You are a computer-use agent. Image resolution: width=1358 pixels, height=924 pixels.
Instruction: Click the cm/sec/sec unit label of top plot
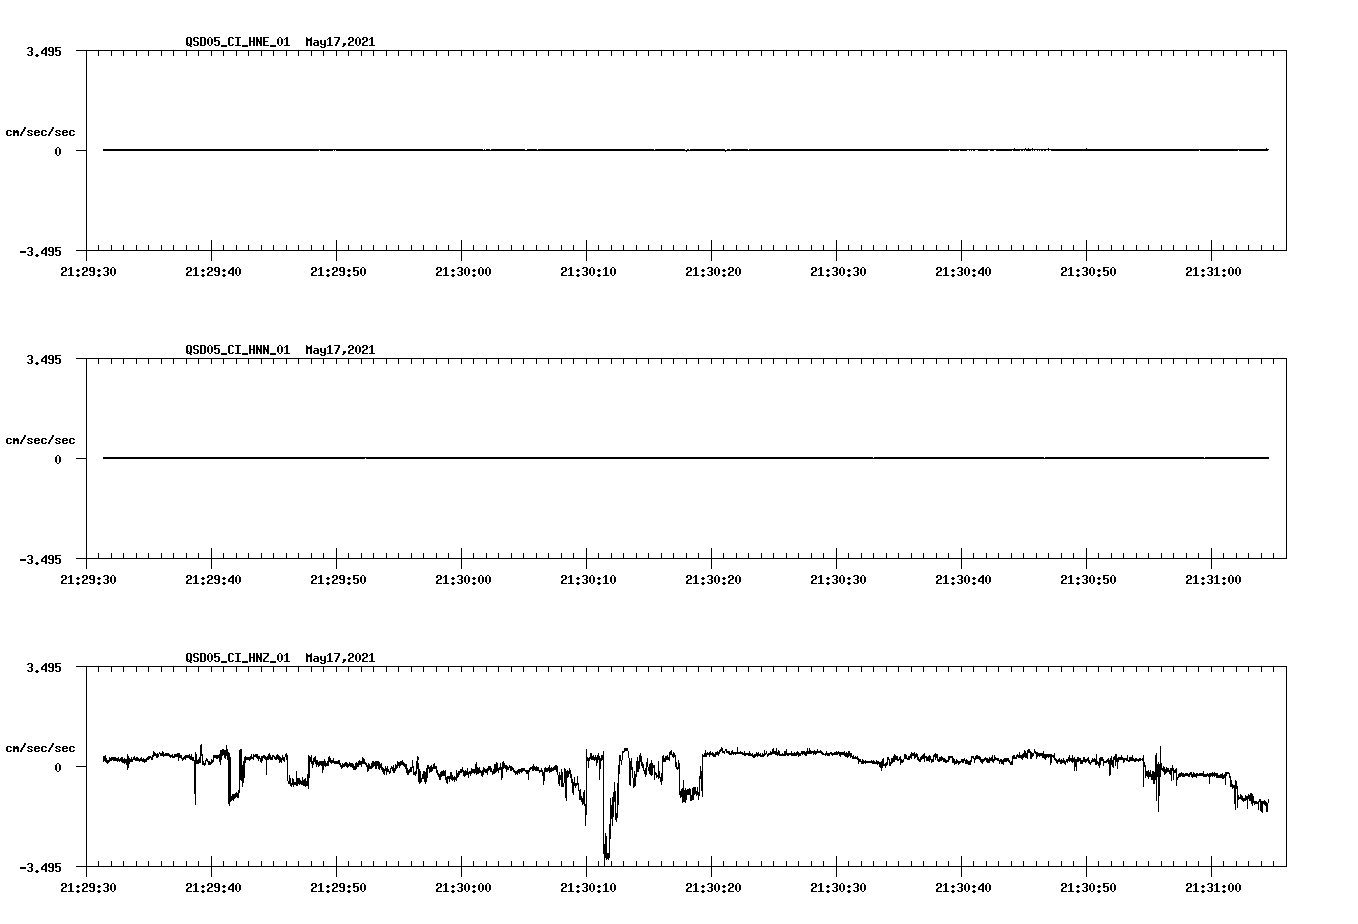pyautogui.click(x=41, y=131)
